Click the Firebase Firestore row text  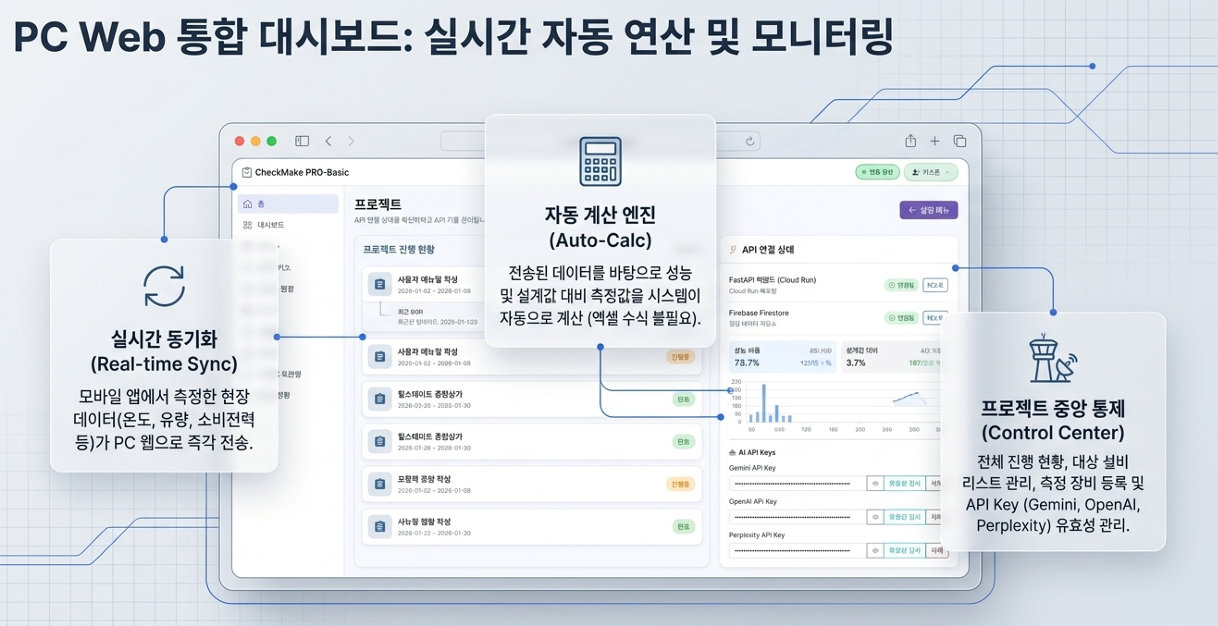[x=759, y=313]
